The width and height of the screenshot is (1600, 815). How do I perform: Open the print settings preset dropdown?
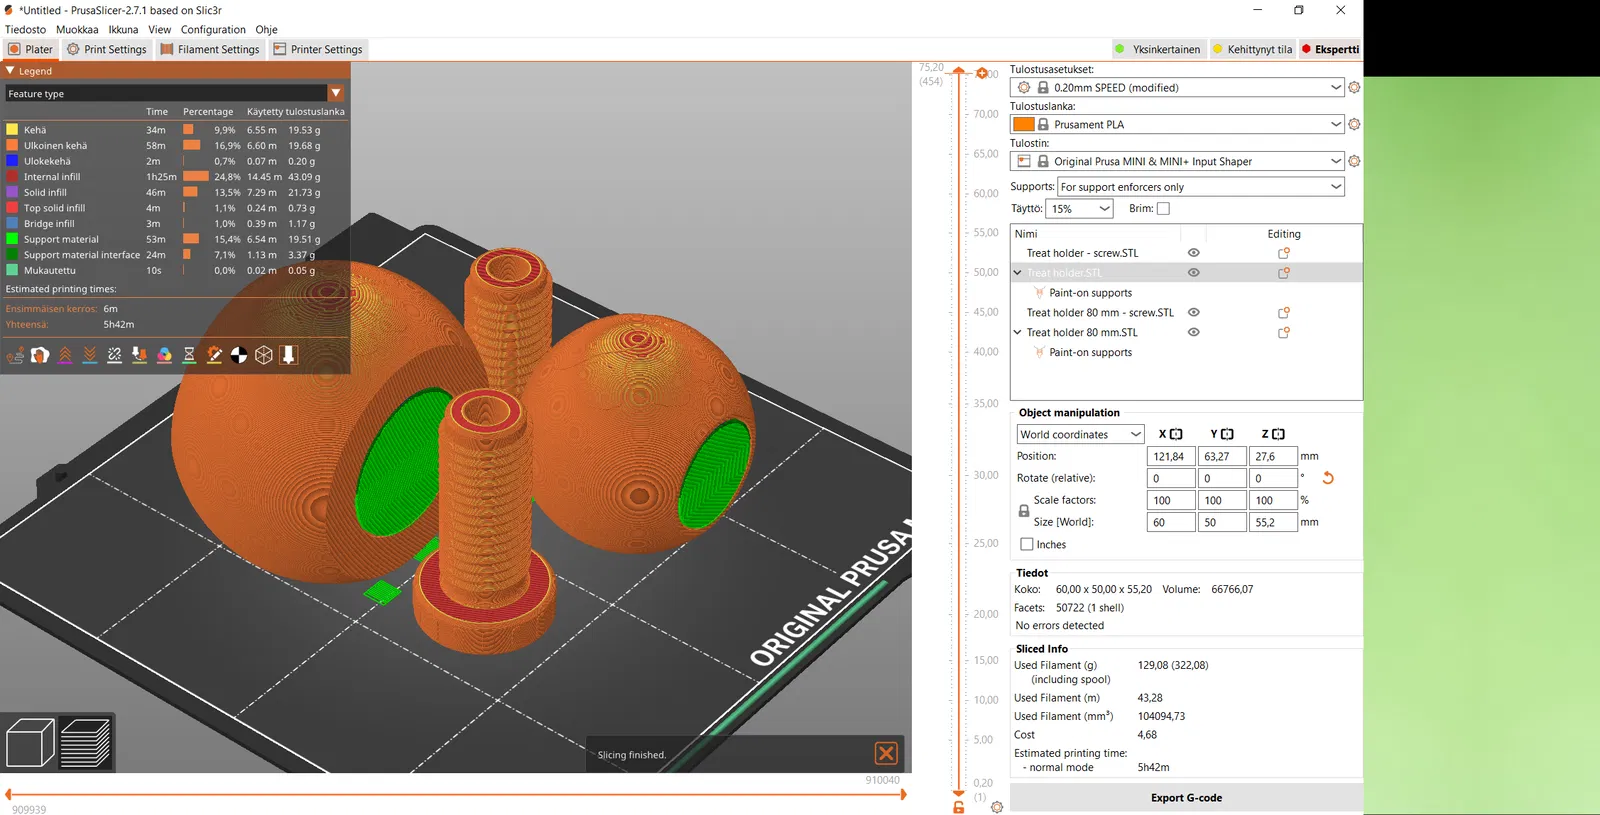[1177, 88]
